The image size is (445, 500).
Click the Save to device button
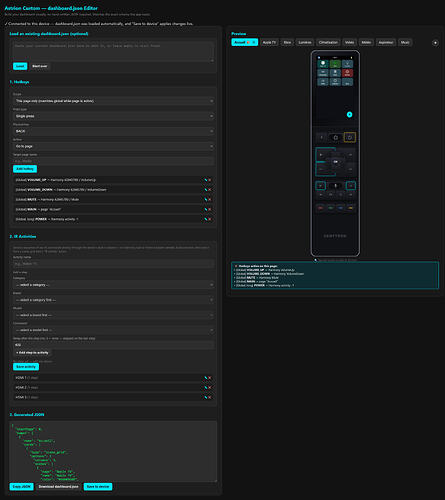[x=98, y=487]
